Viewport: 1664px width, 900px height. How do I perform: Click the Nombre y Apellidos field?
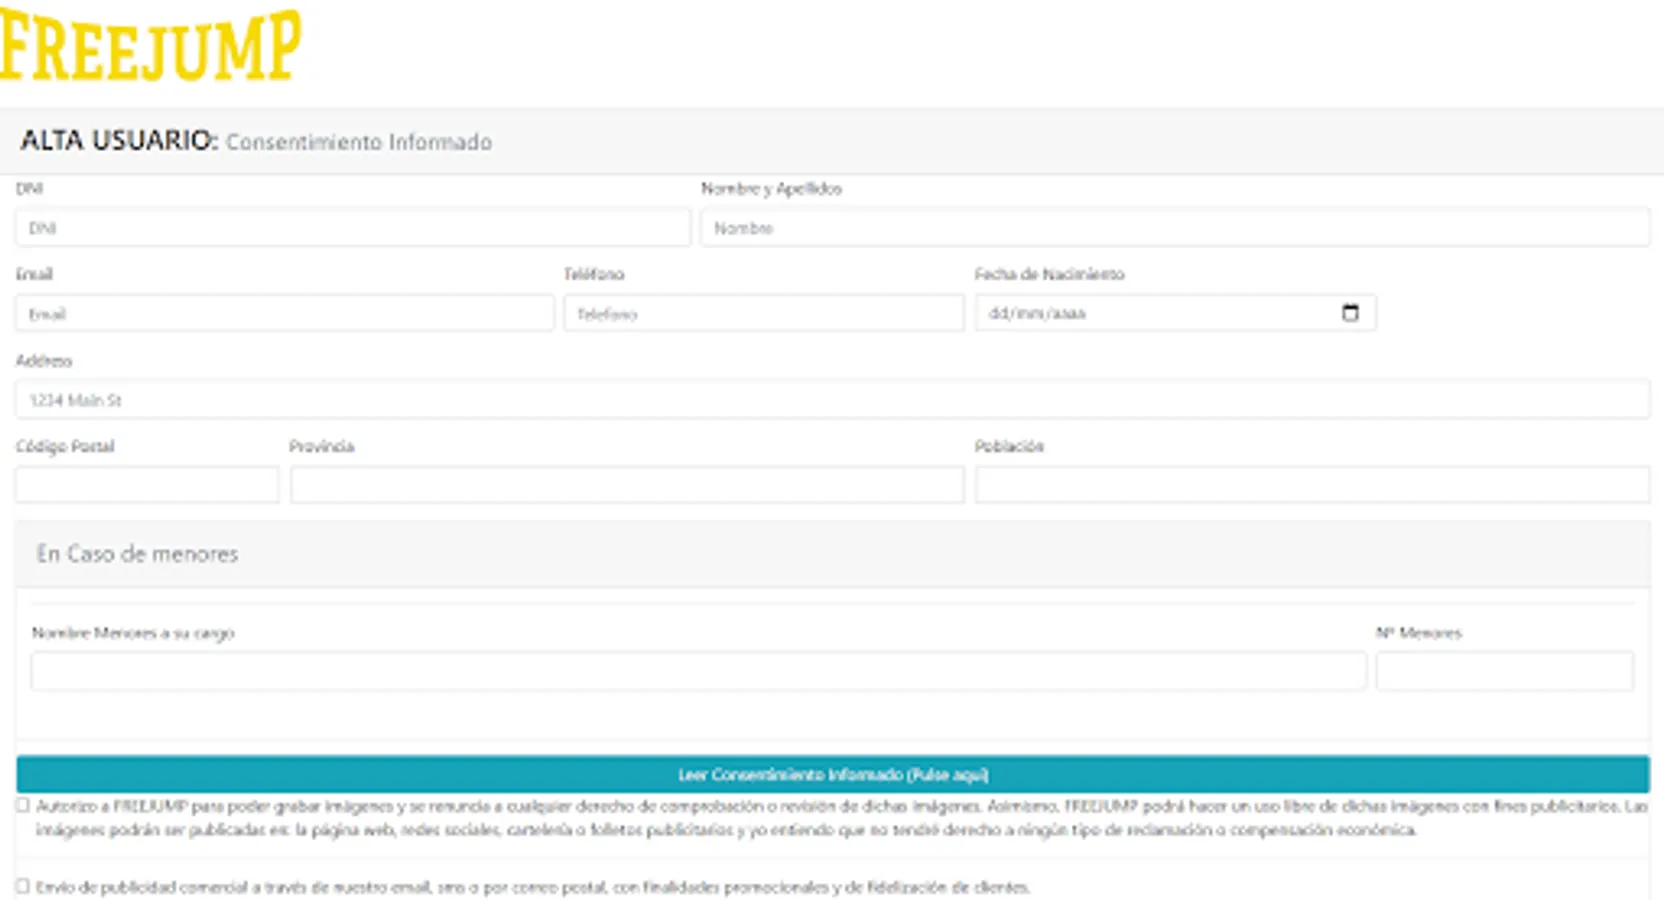point(1175,228)
